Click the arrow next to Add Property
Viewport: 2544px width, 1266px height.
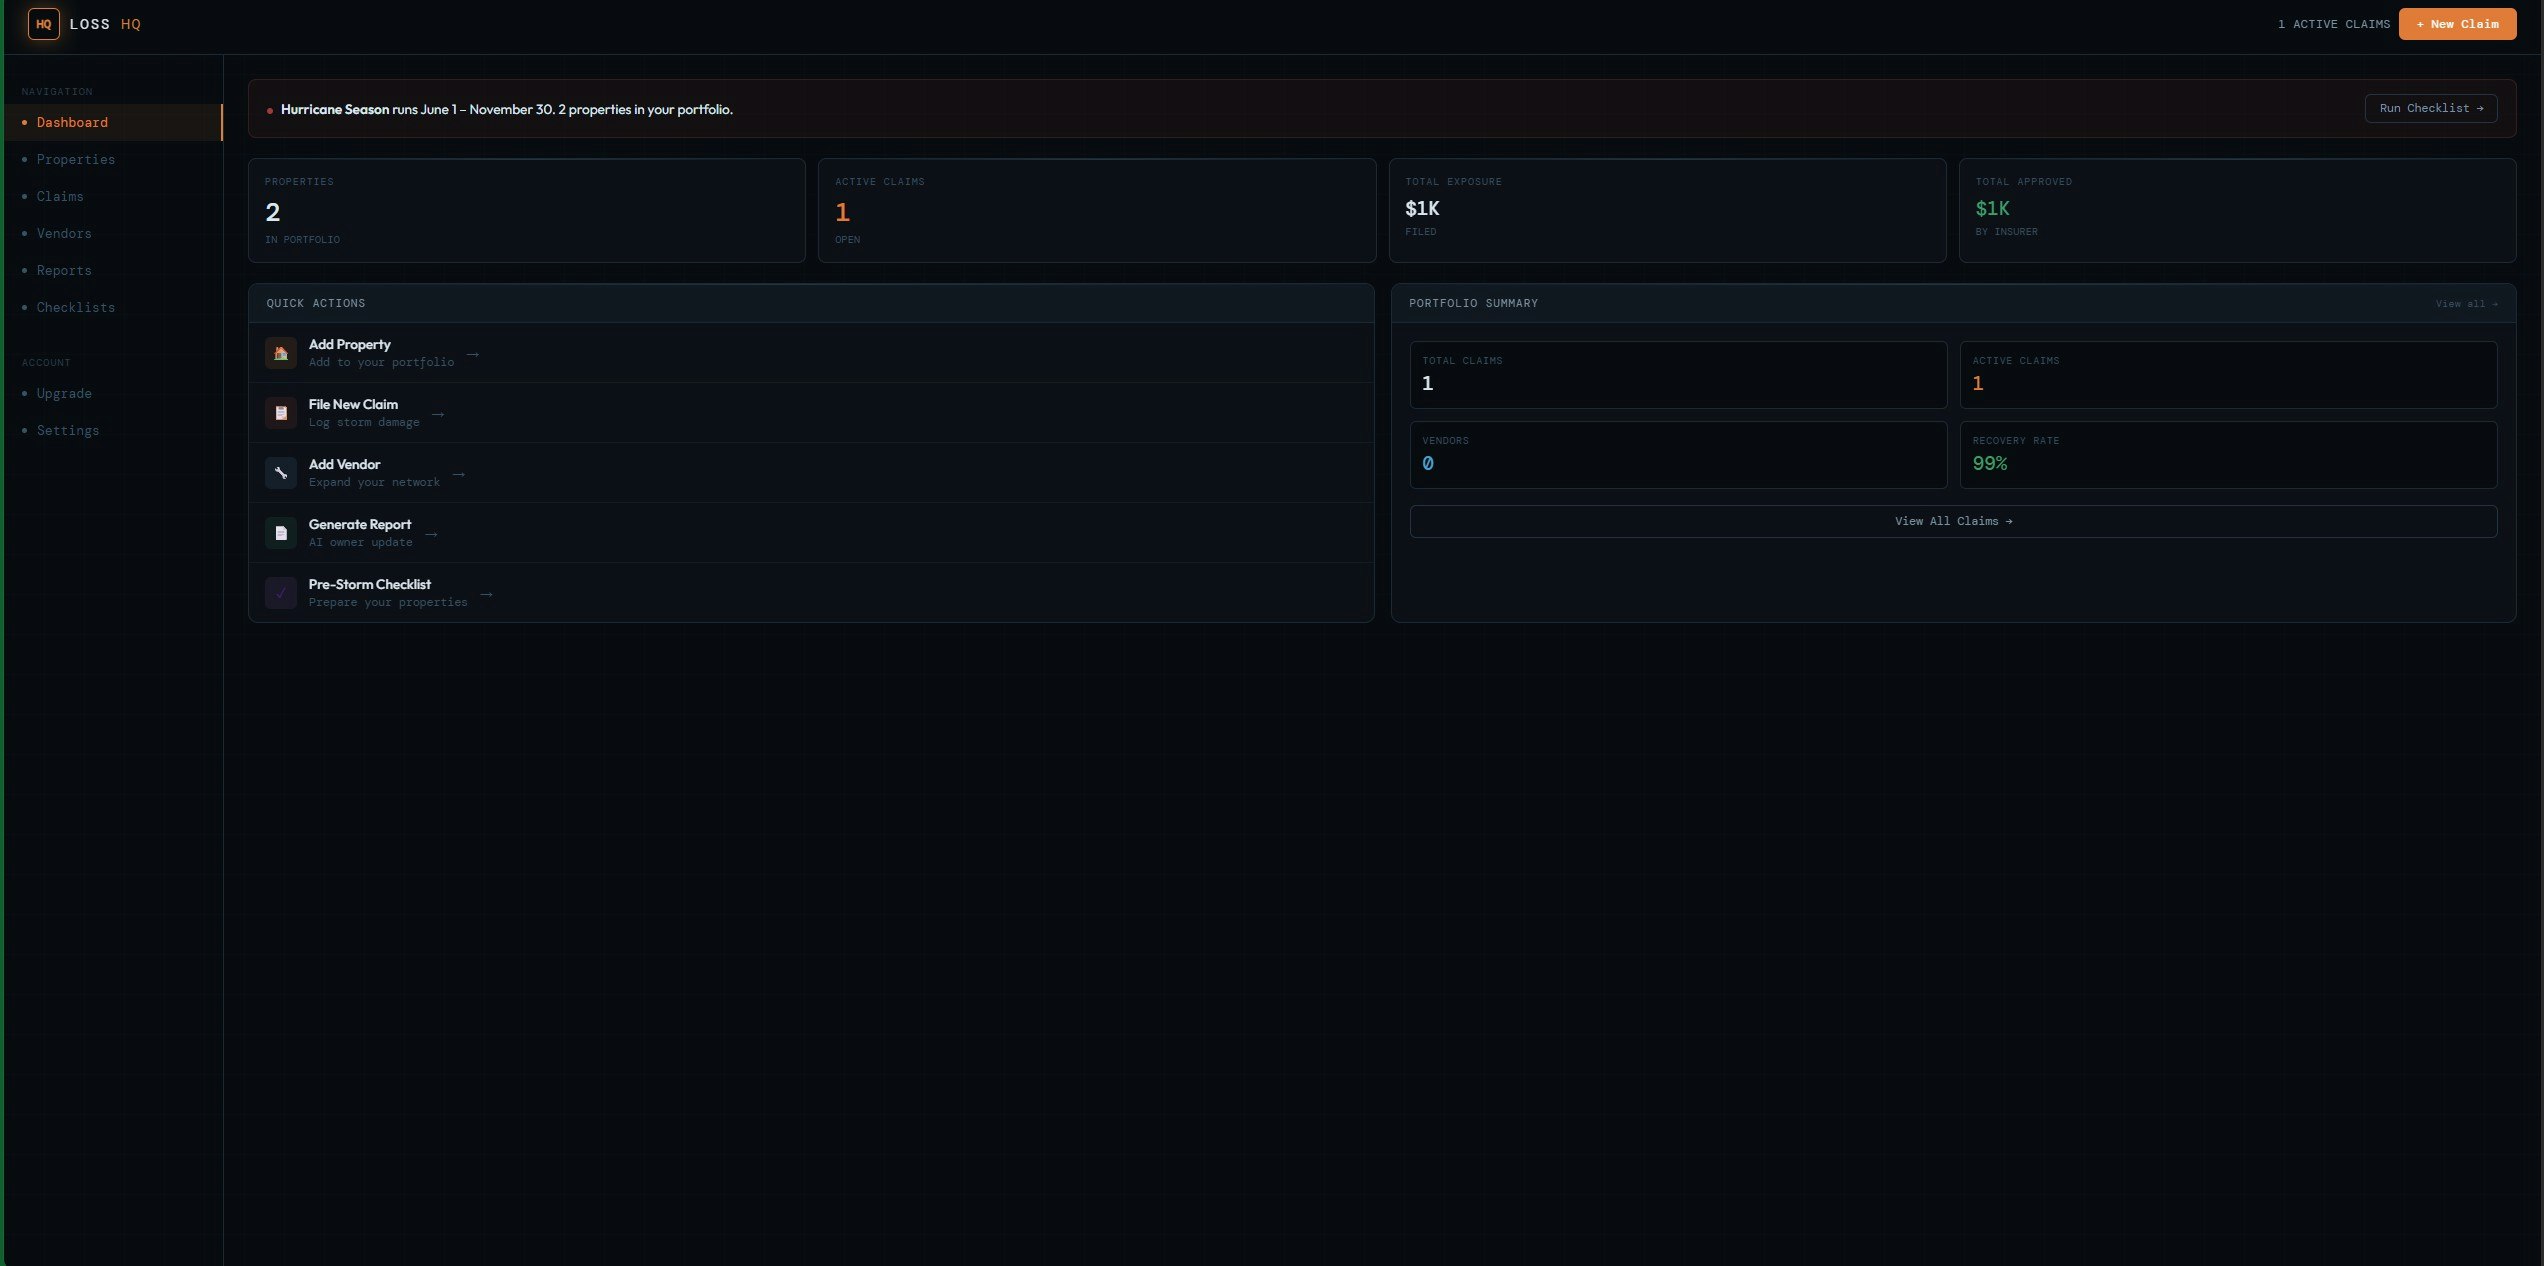pyautogui.click(x=473, y=354)
